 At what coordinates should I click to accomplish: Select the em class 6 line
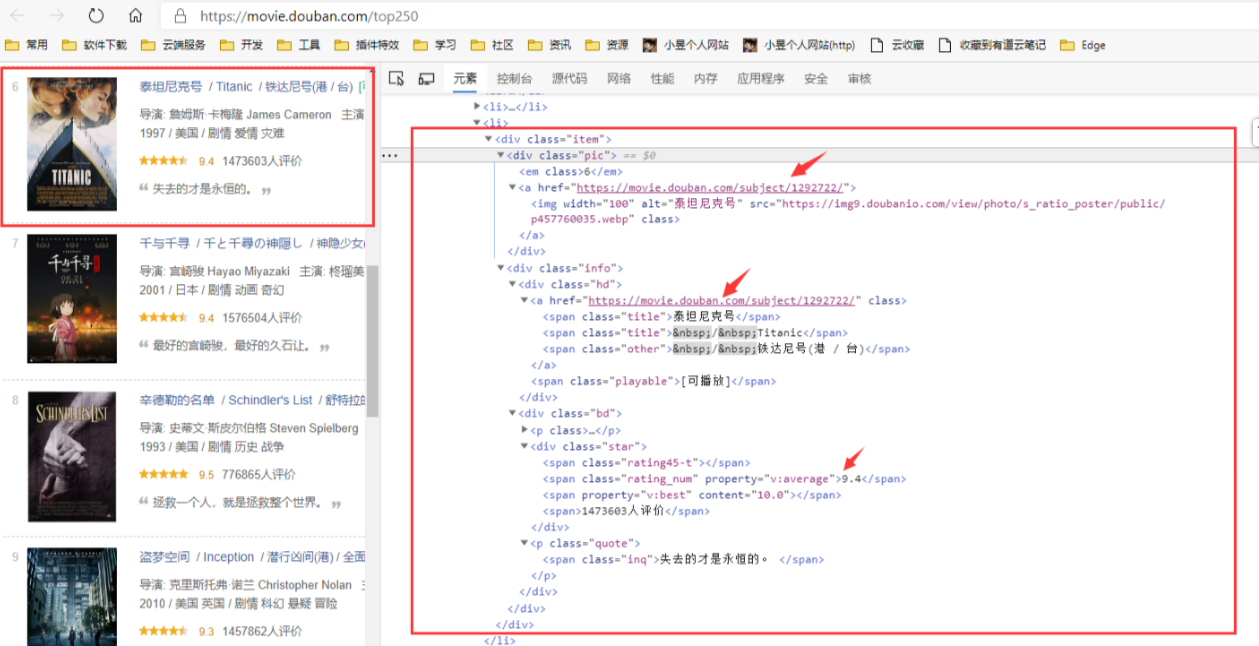(570, 171)
